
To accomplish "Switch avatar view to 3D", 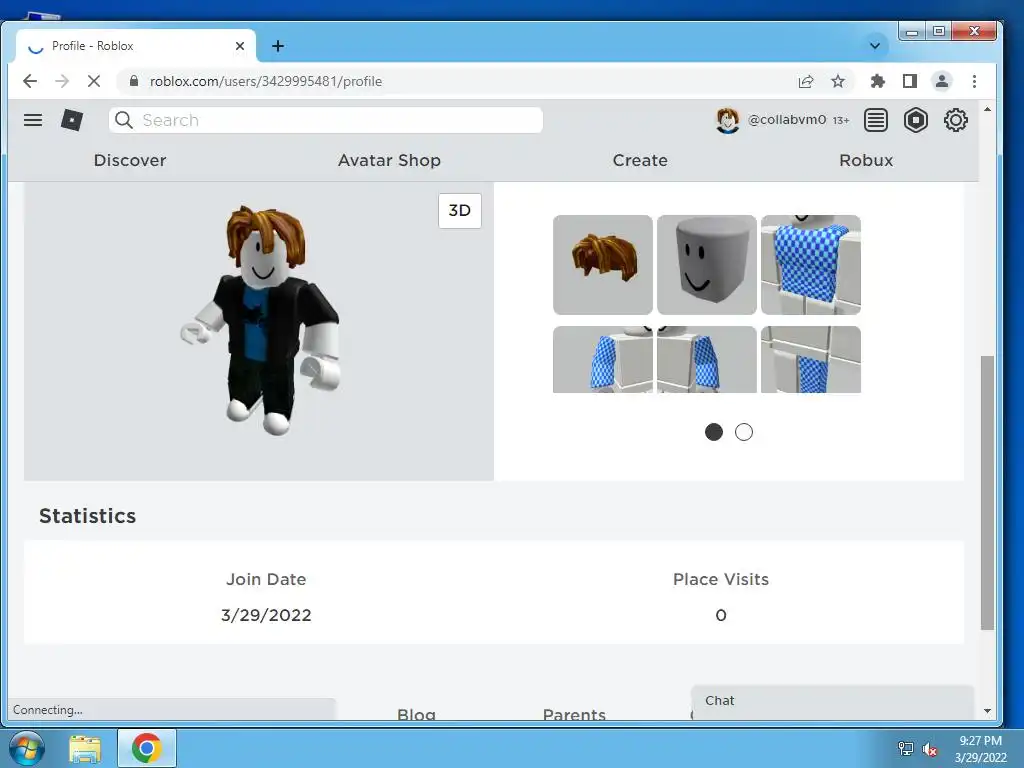I will click(x=460, y=210).
